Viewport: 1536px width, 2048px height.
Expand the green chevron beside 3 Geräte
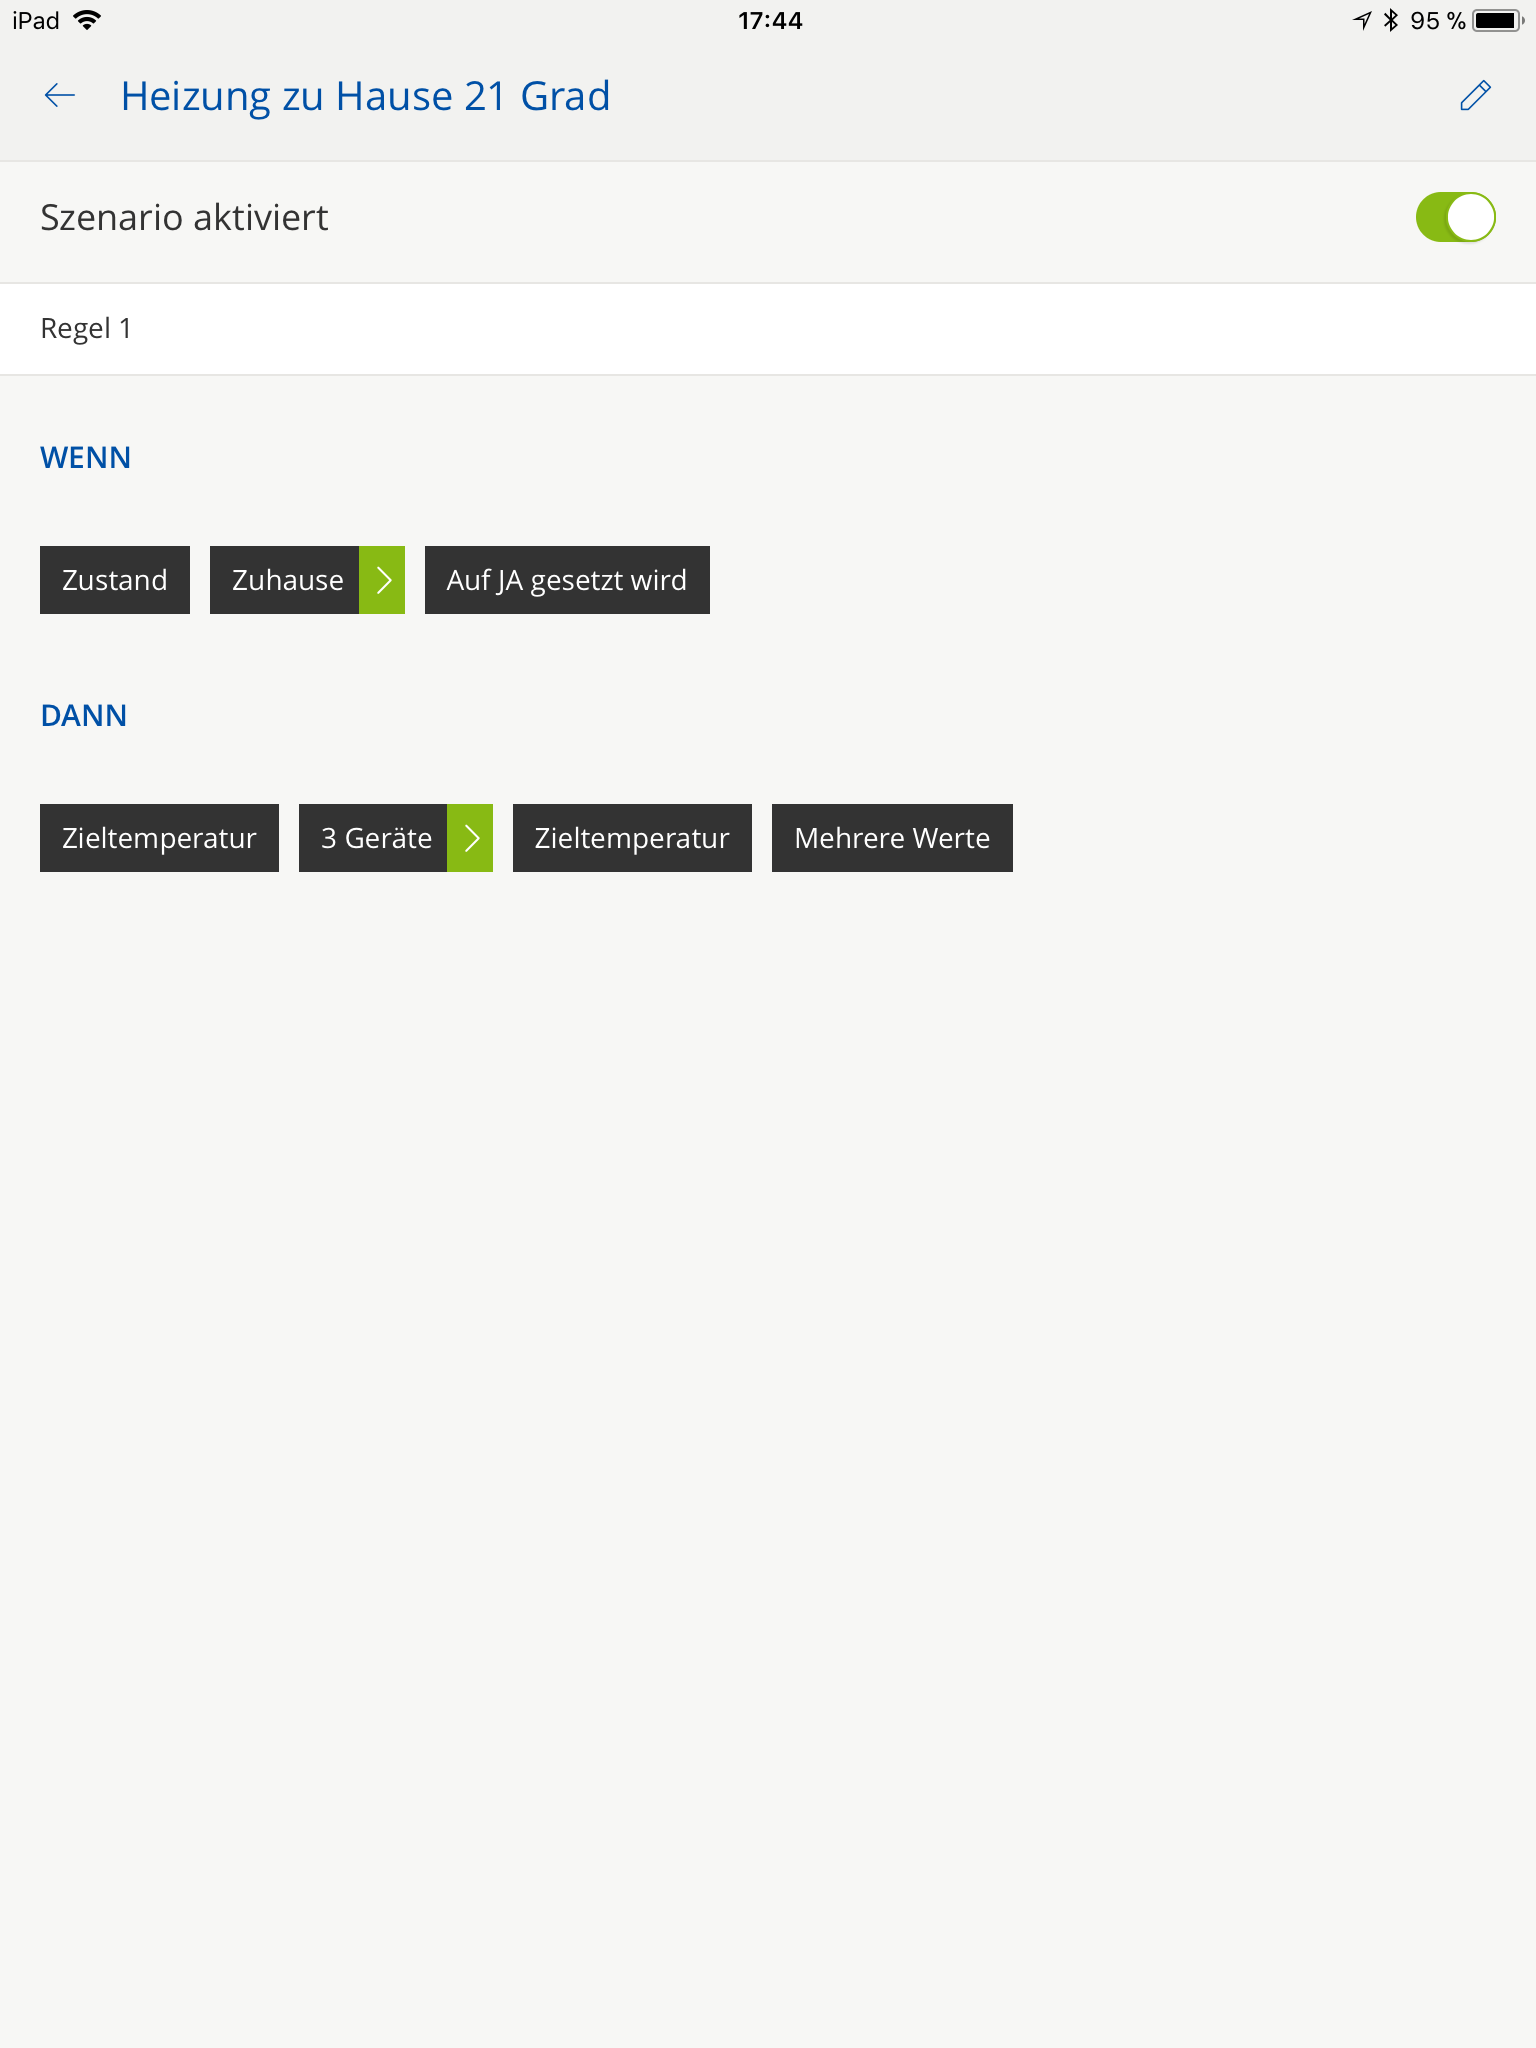click(x=470, y=838)
